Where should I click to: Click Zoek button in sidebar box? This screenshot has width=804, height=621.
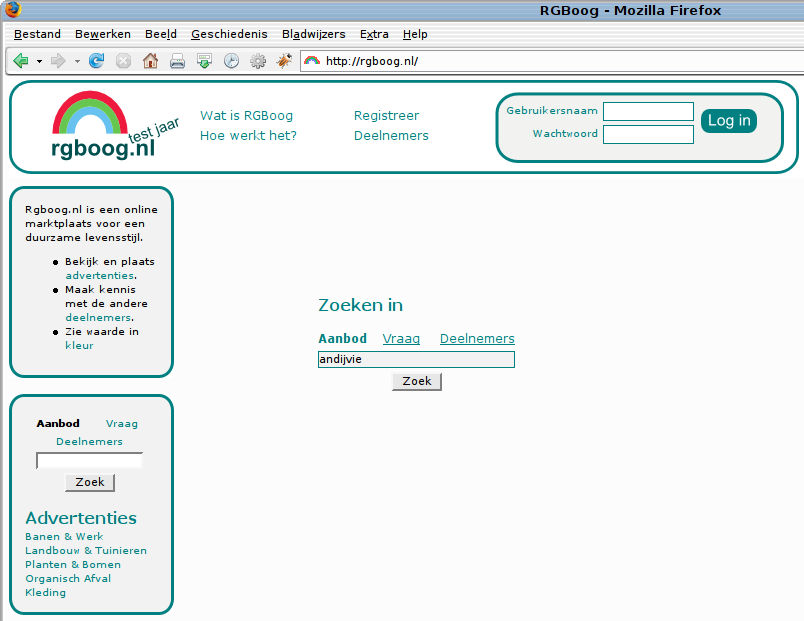point(90,483)
